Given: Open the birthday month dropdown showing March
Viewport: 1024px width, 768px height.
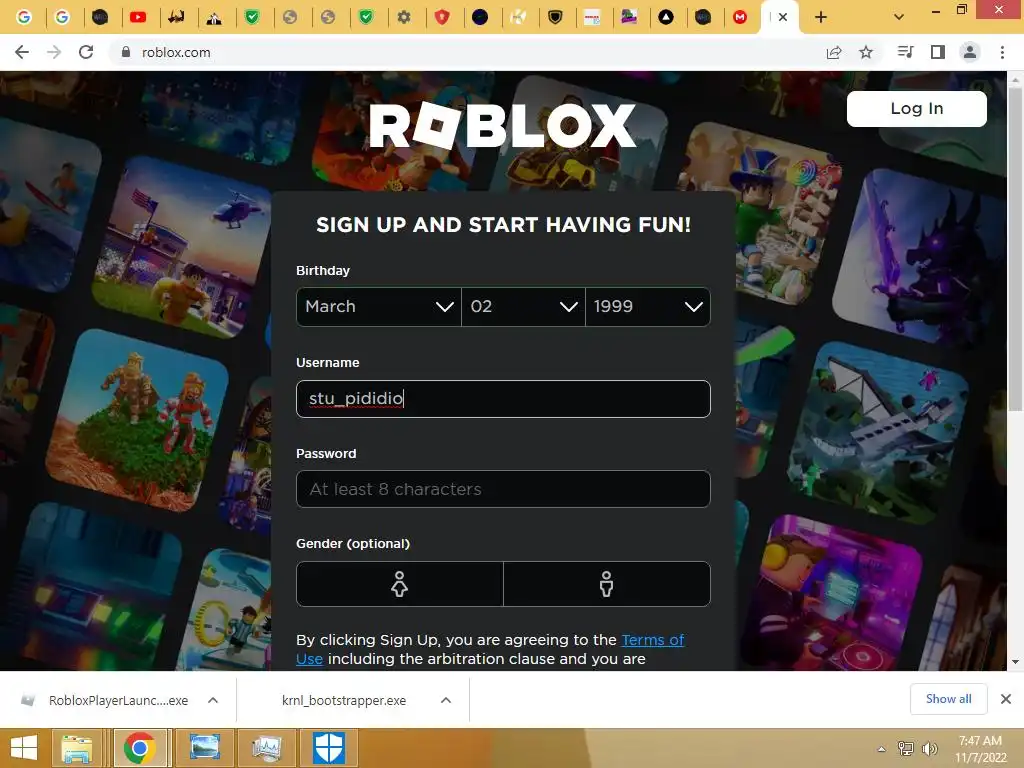Looking at the screenshot, I should coord(379,306).
